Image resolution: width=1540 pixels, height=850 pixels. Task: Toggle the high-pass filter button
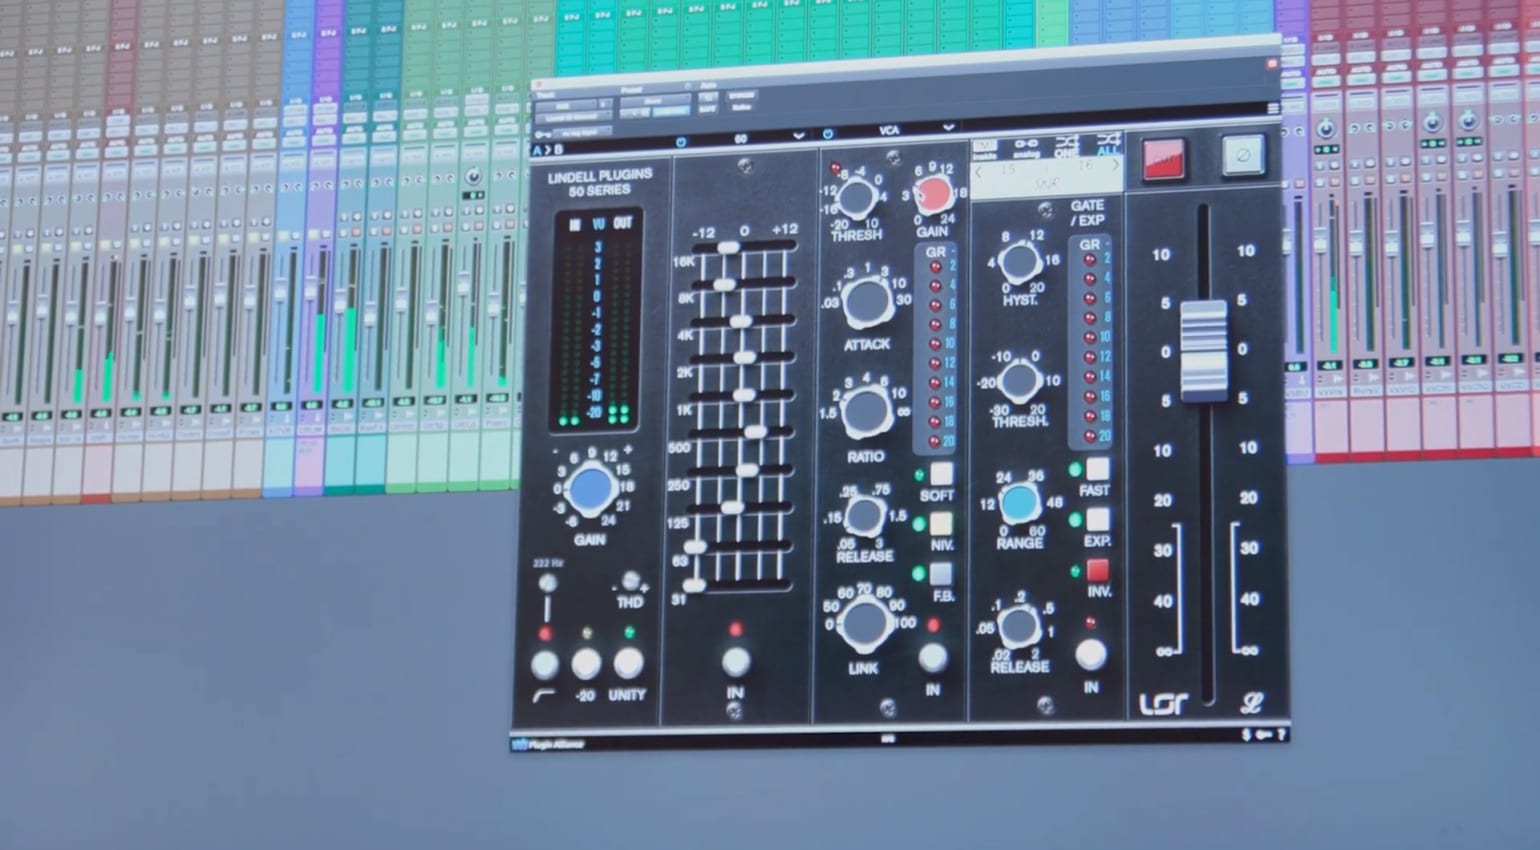click(544, 664)
